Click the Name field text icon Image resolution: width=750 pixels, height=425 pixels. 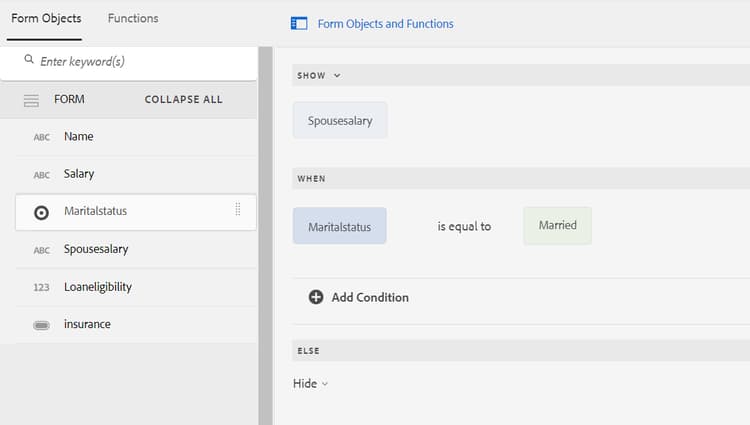click(42, 137)
